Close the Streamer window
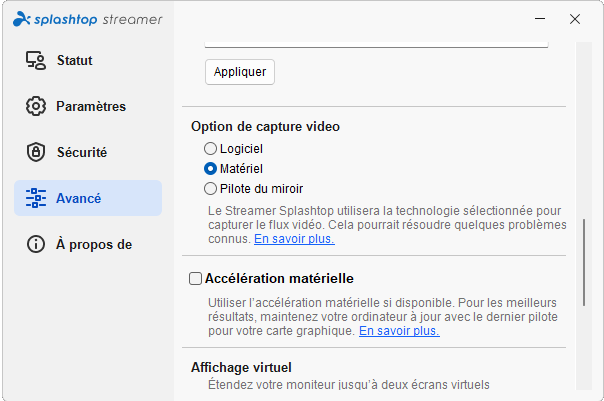 [575, 18]
